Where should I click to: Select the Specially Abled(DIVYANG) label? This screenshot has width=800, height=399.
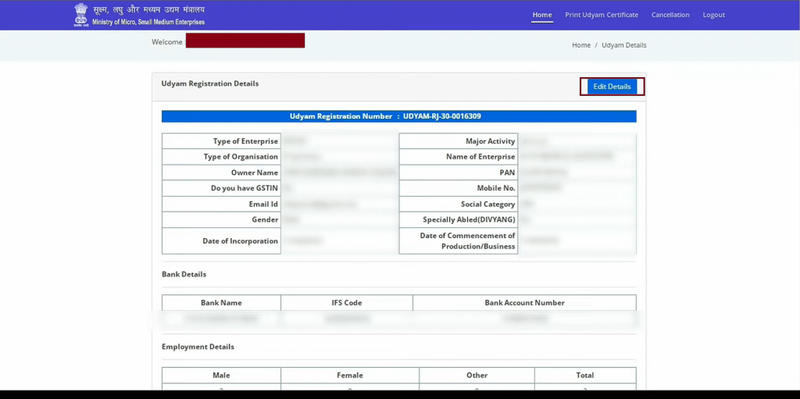tap(469, 219)
